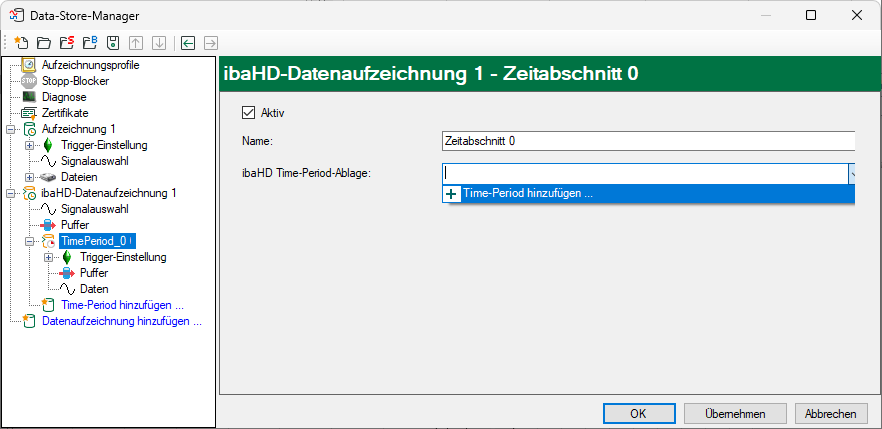Collapse the Aufzeichnung 1 tree node
This screenshot has width=882, height=429.
(10, 129)
